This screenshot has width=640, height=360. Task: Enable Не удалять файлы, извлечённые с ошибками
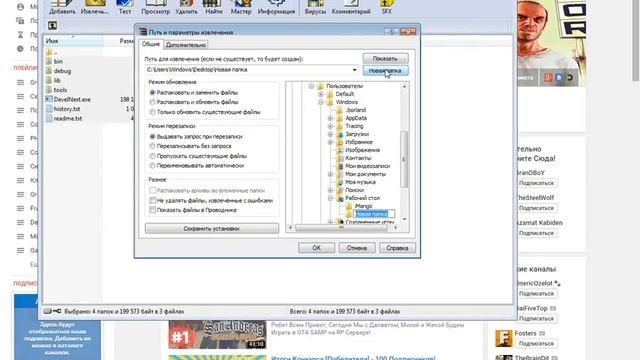[x=153, y=200]
